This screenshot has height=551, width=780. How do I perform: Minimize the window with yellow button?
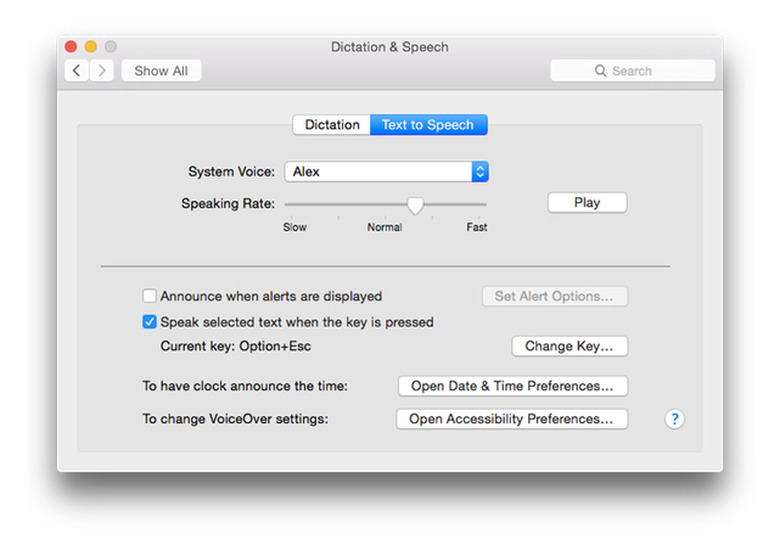pos(91,46)
